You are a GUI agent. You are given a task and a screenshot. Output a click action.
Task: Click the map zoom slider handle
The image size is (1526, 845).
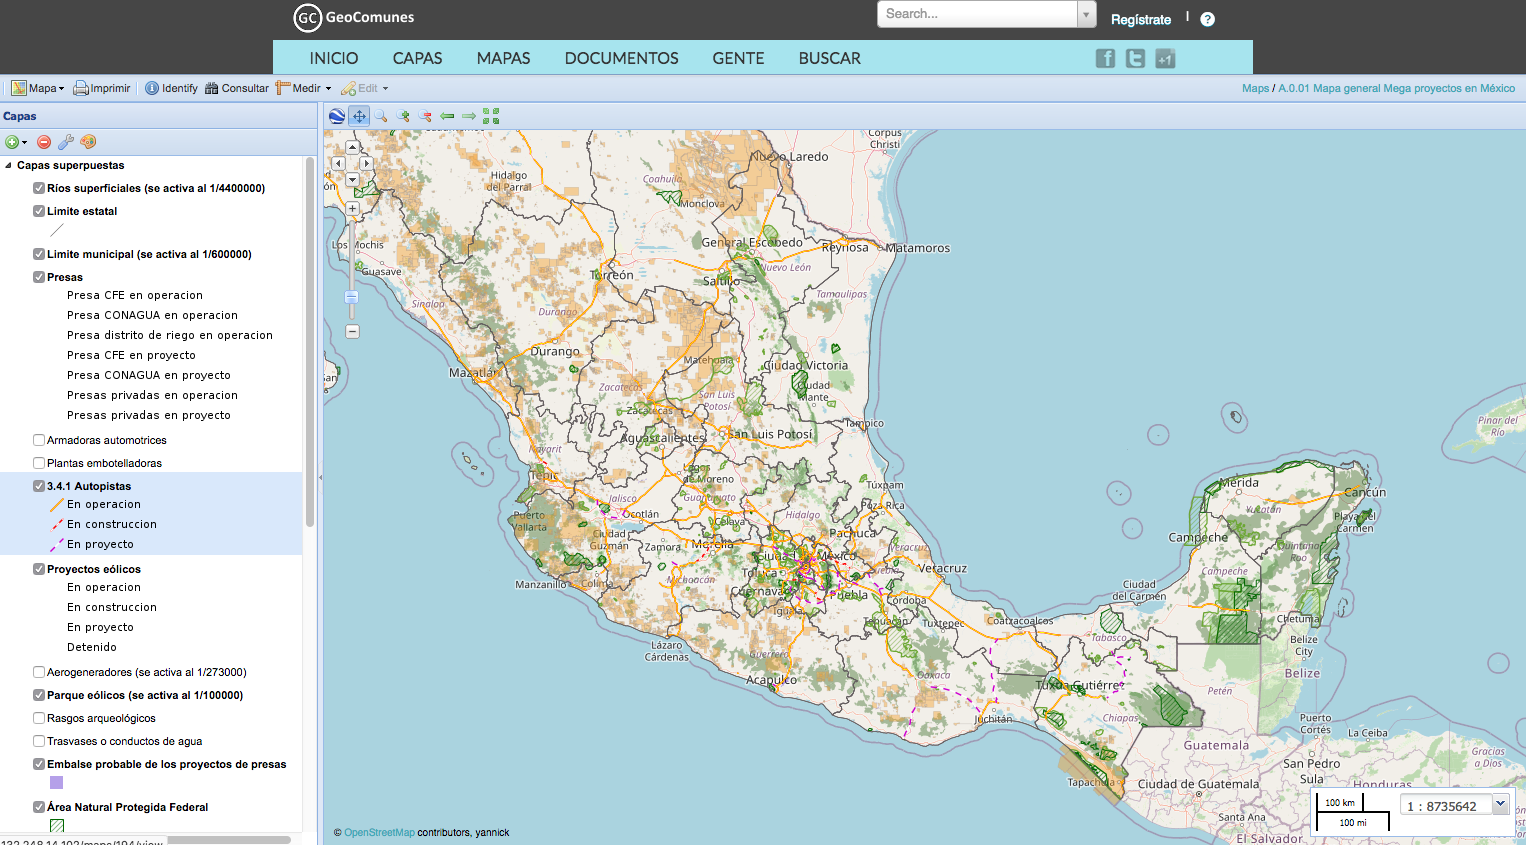[x=352, y=297]
